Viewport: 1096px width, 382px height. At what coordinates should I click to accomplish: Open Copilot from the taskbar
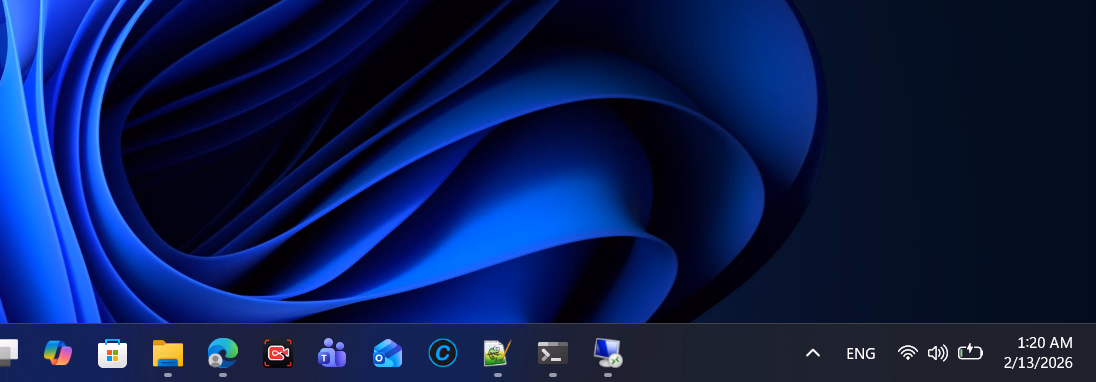coord(58,353)
